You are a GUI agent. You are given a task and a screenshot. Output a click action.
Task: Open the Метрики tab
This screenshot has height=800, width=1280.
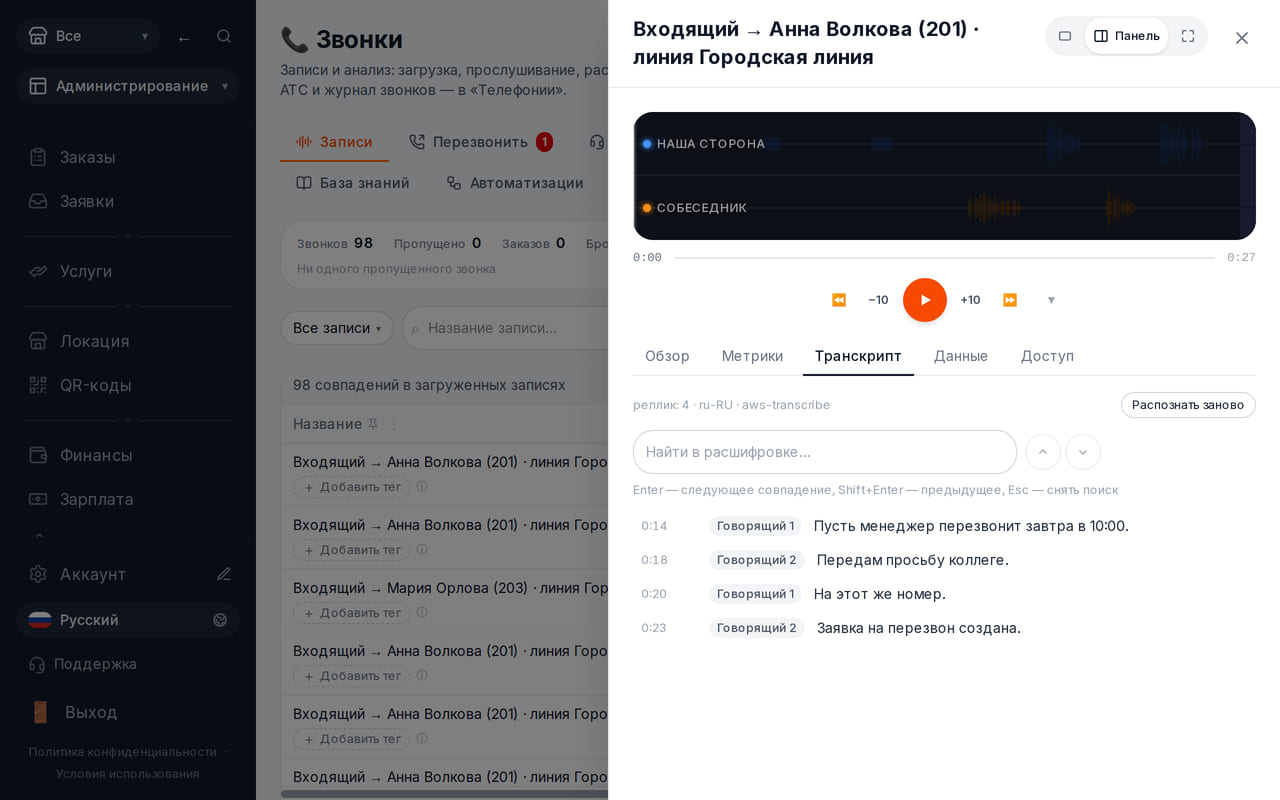pyautogui.click(x=752, y=356)
